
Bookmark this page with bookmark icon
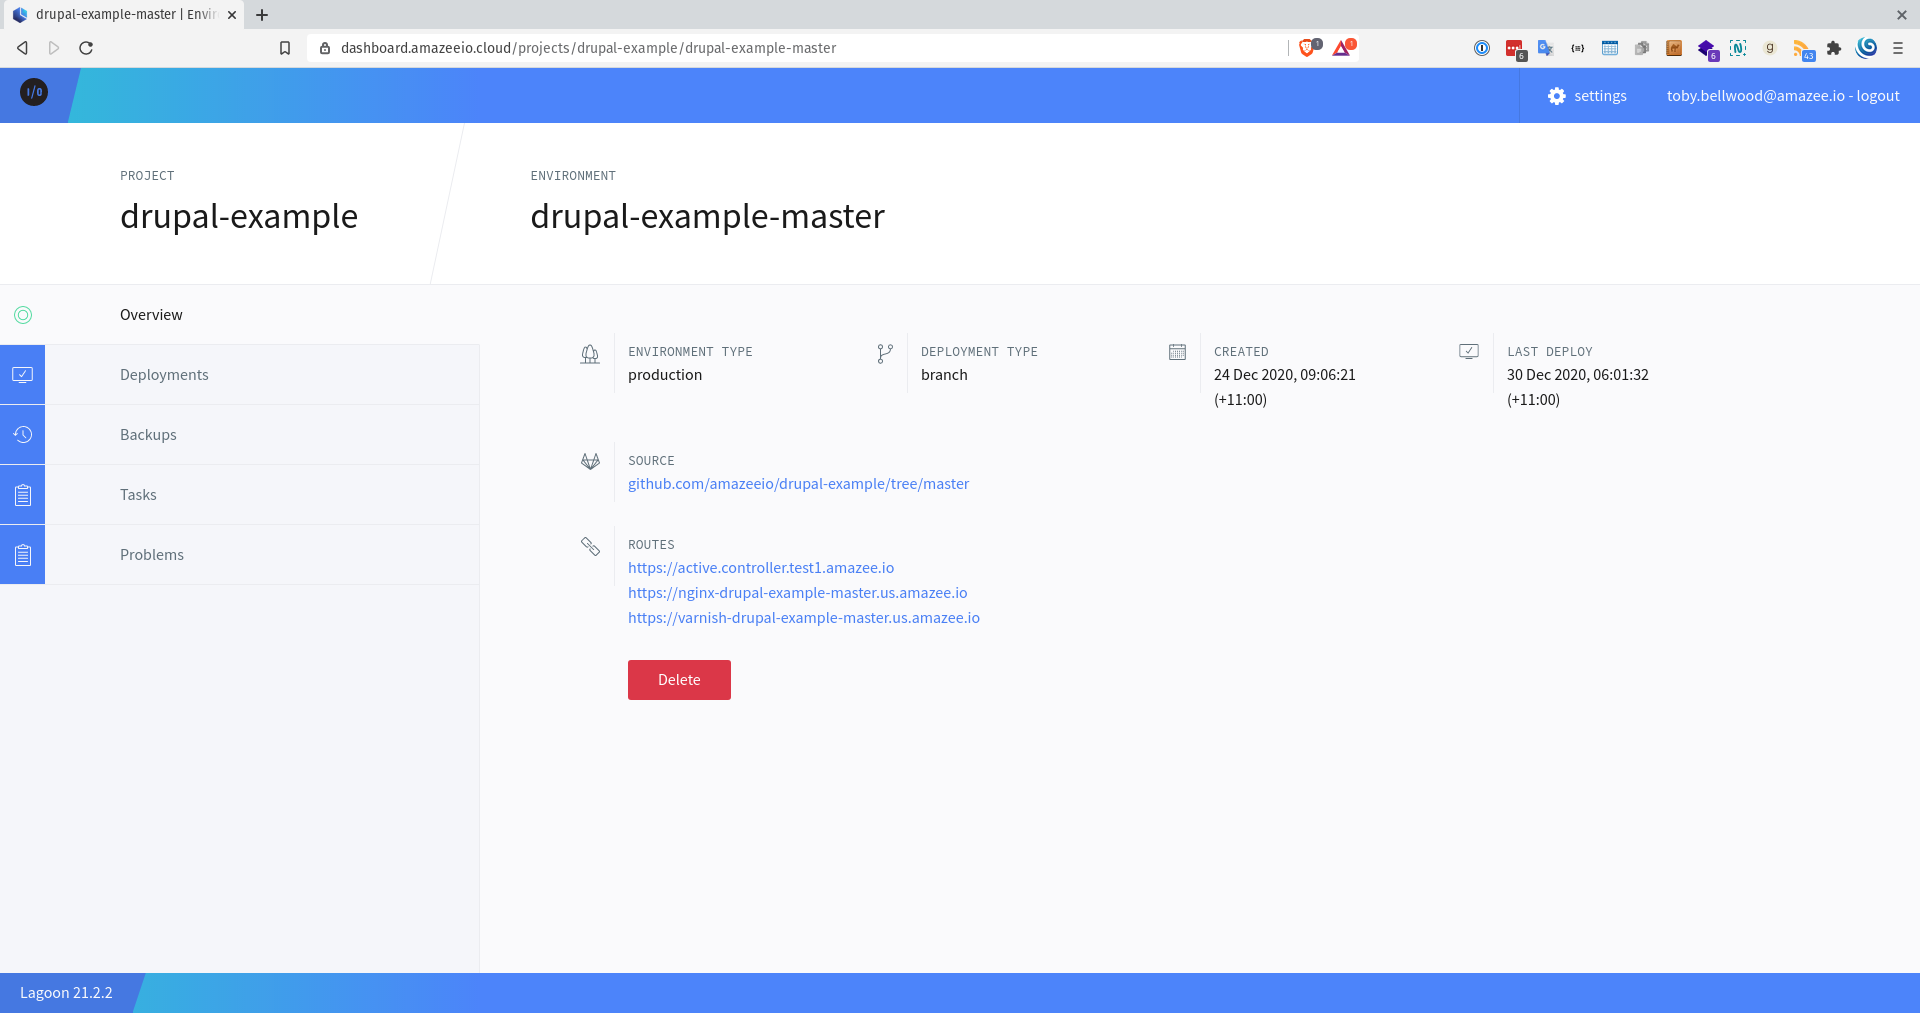[x=285, y=48]
